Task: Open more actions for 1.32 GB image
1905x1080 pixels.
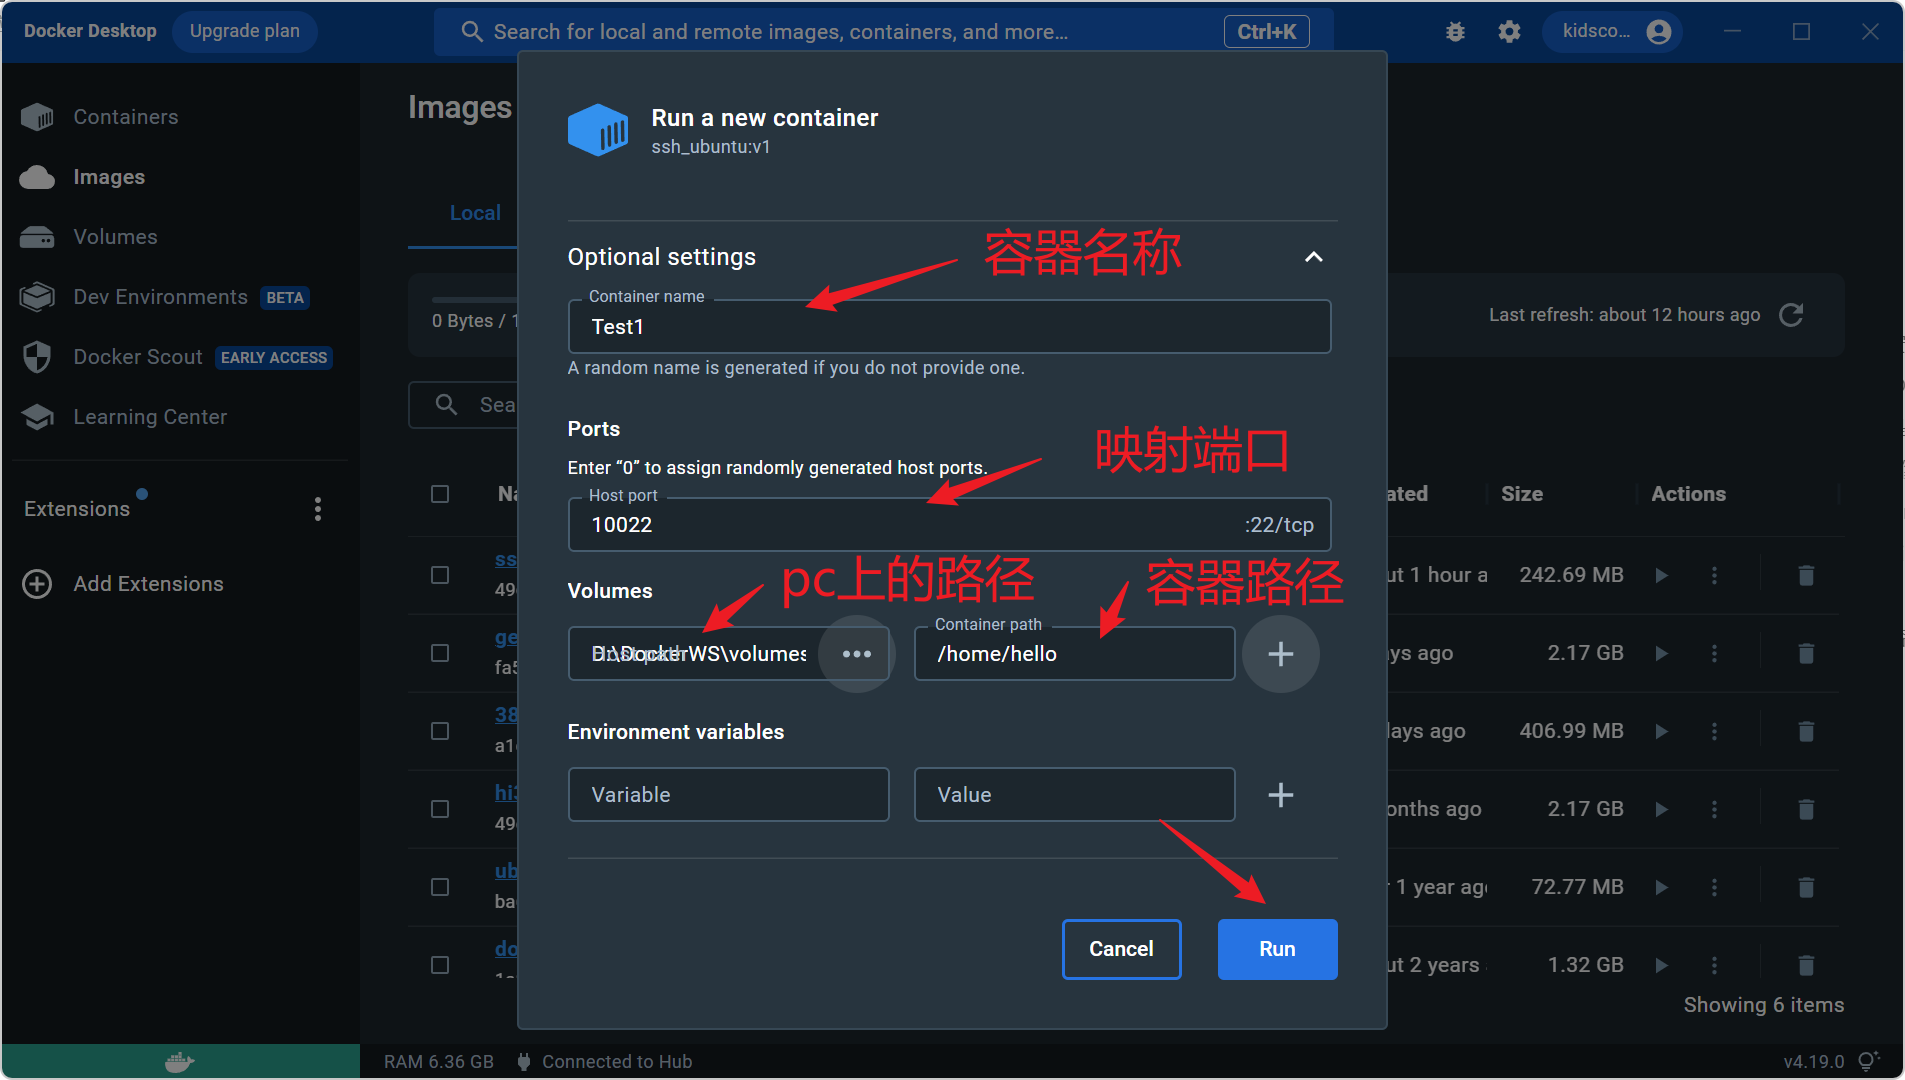Action: pyautogui.click(x=1714, y=965)
